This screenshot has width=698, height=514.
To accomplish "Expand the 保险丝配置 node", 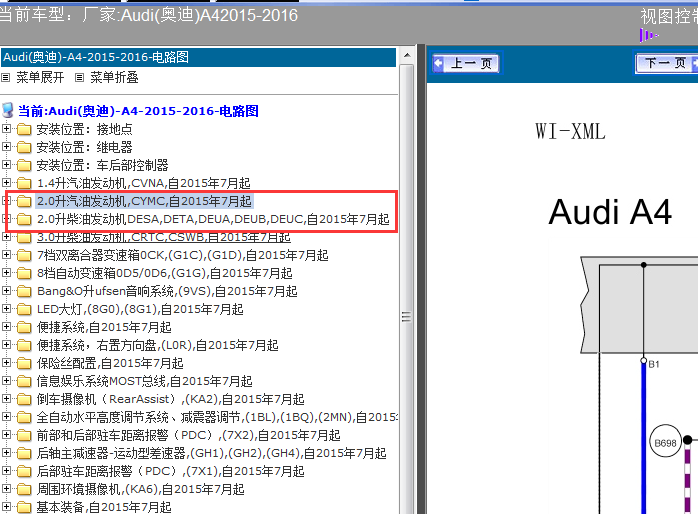I will [x=6, y=363].
